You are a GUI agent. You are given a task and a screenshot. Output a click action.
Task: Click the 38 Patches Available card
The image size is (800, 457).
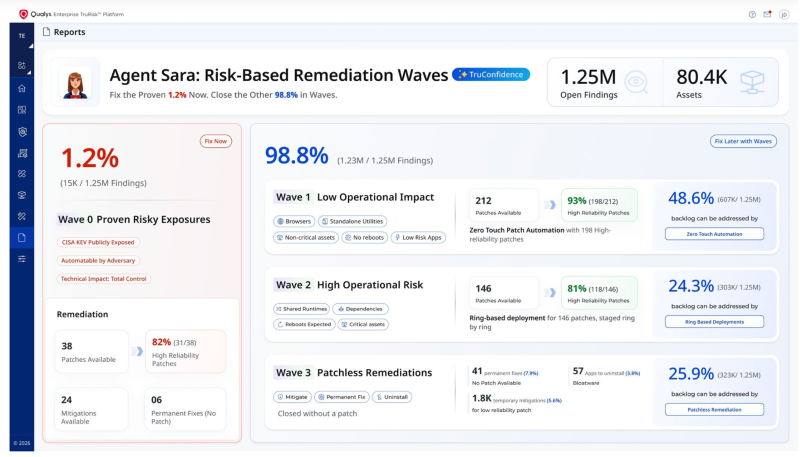(x=92, y=352)
